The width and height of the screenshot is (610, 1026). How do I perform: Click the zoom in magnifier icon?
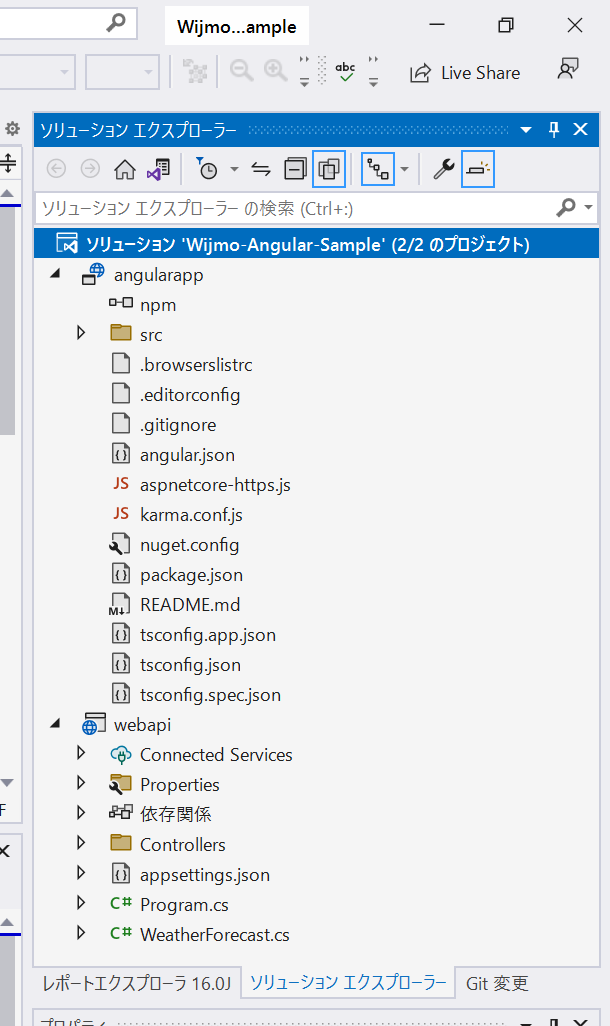click(276, 70)
